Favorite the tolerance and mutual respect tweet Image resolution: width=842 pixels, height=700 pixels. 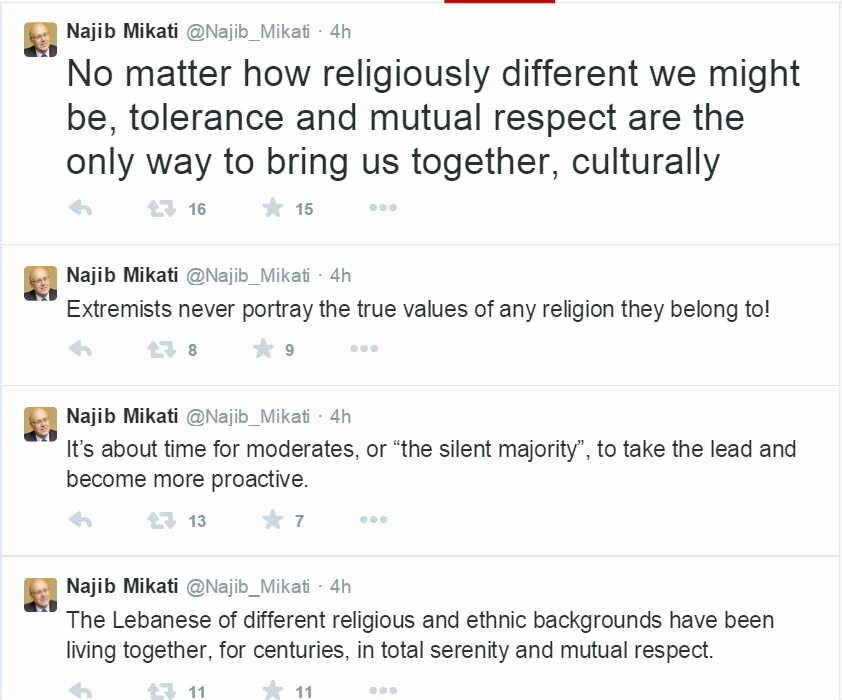pyautogui.click(x=272, y=208)
